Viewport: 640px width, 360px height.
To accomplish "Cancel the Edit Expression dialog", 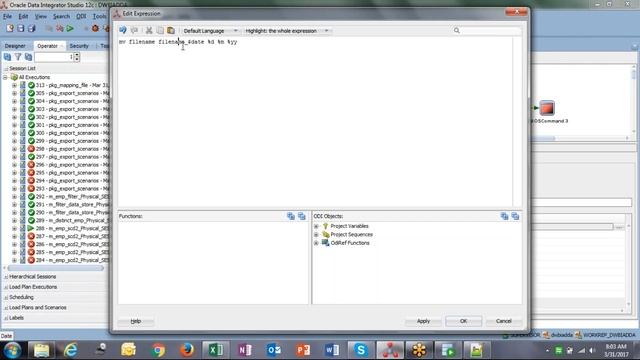I will pos(504,321).
